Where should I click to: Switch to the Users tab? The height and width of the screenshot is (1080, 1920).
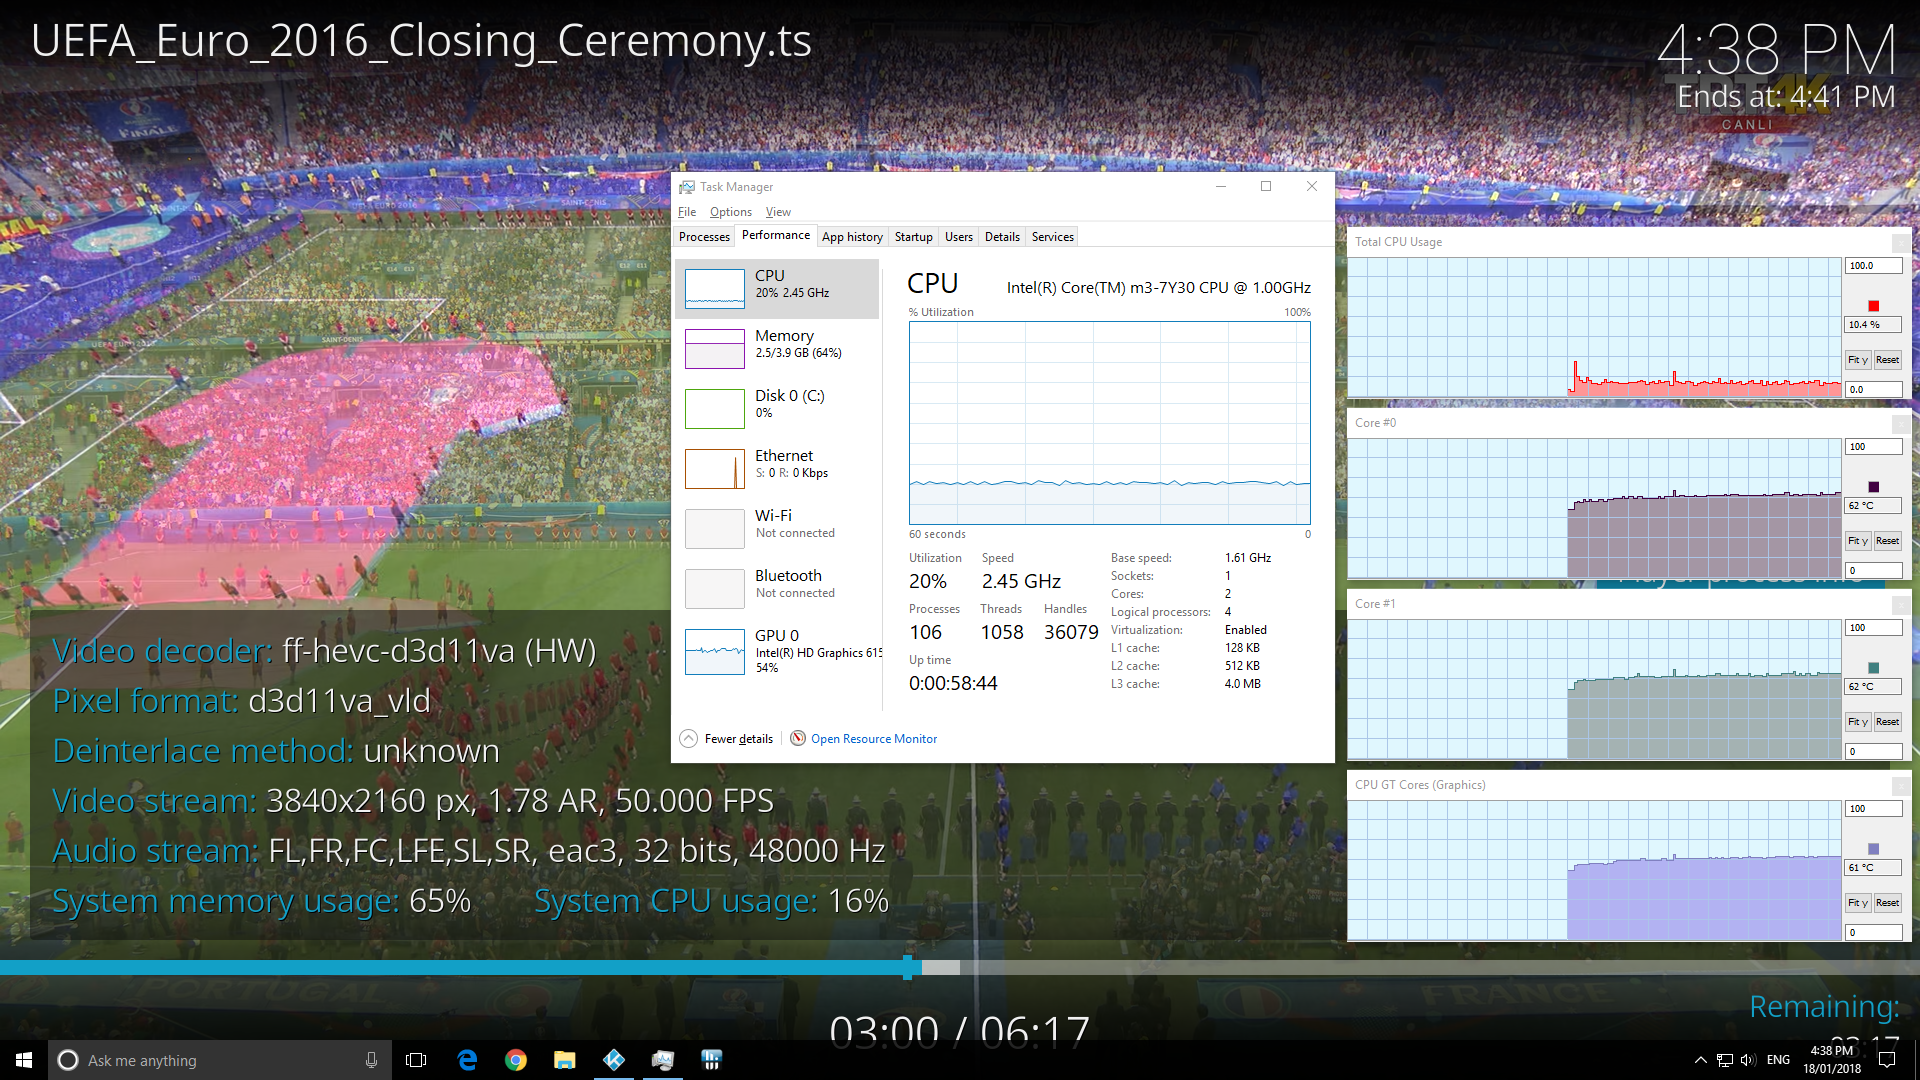pyautogui.click(x=958, y=237)
